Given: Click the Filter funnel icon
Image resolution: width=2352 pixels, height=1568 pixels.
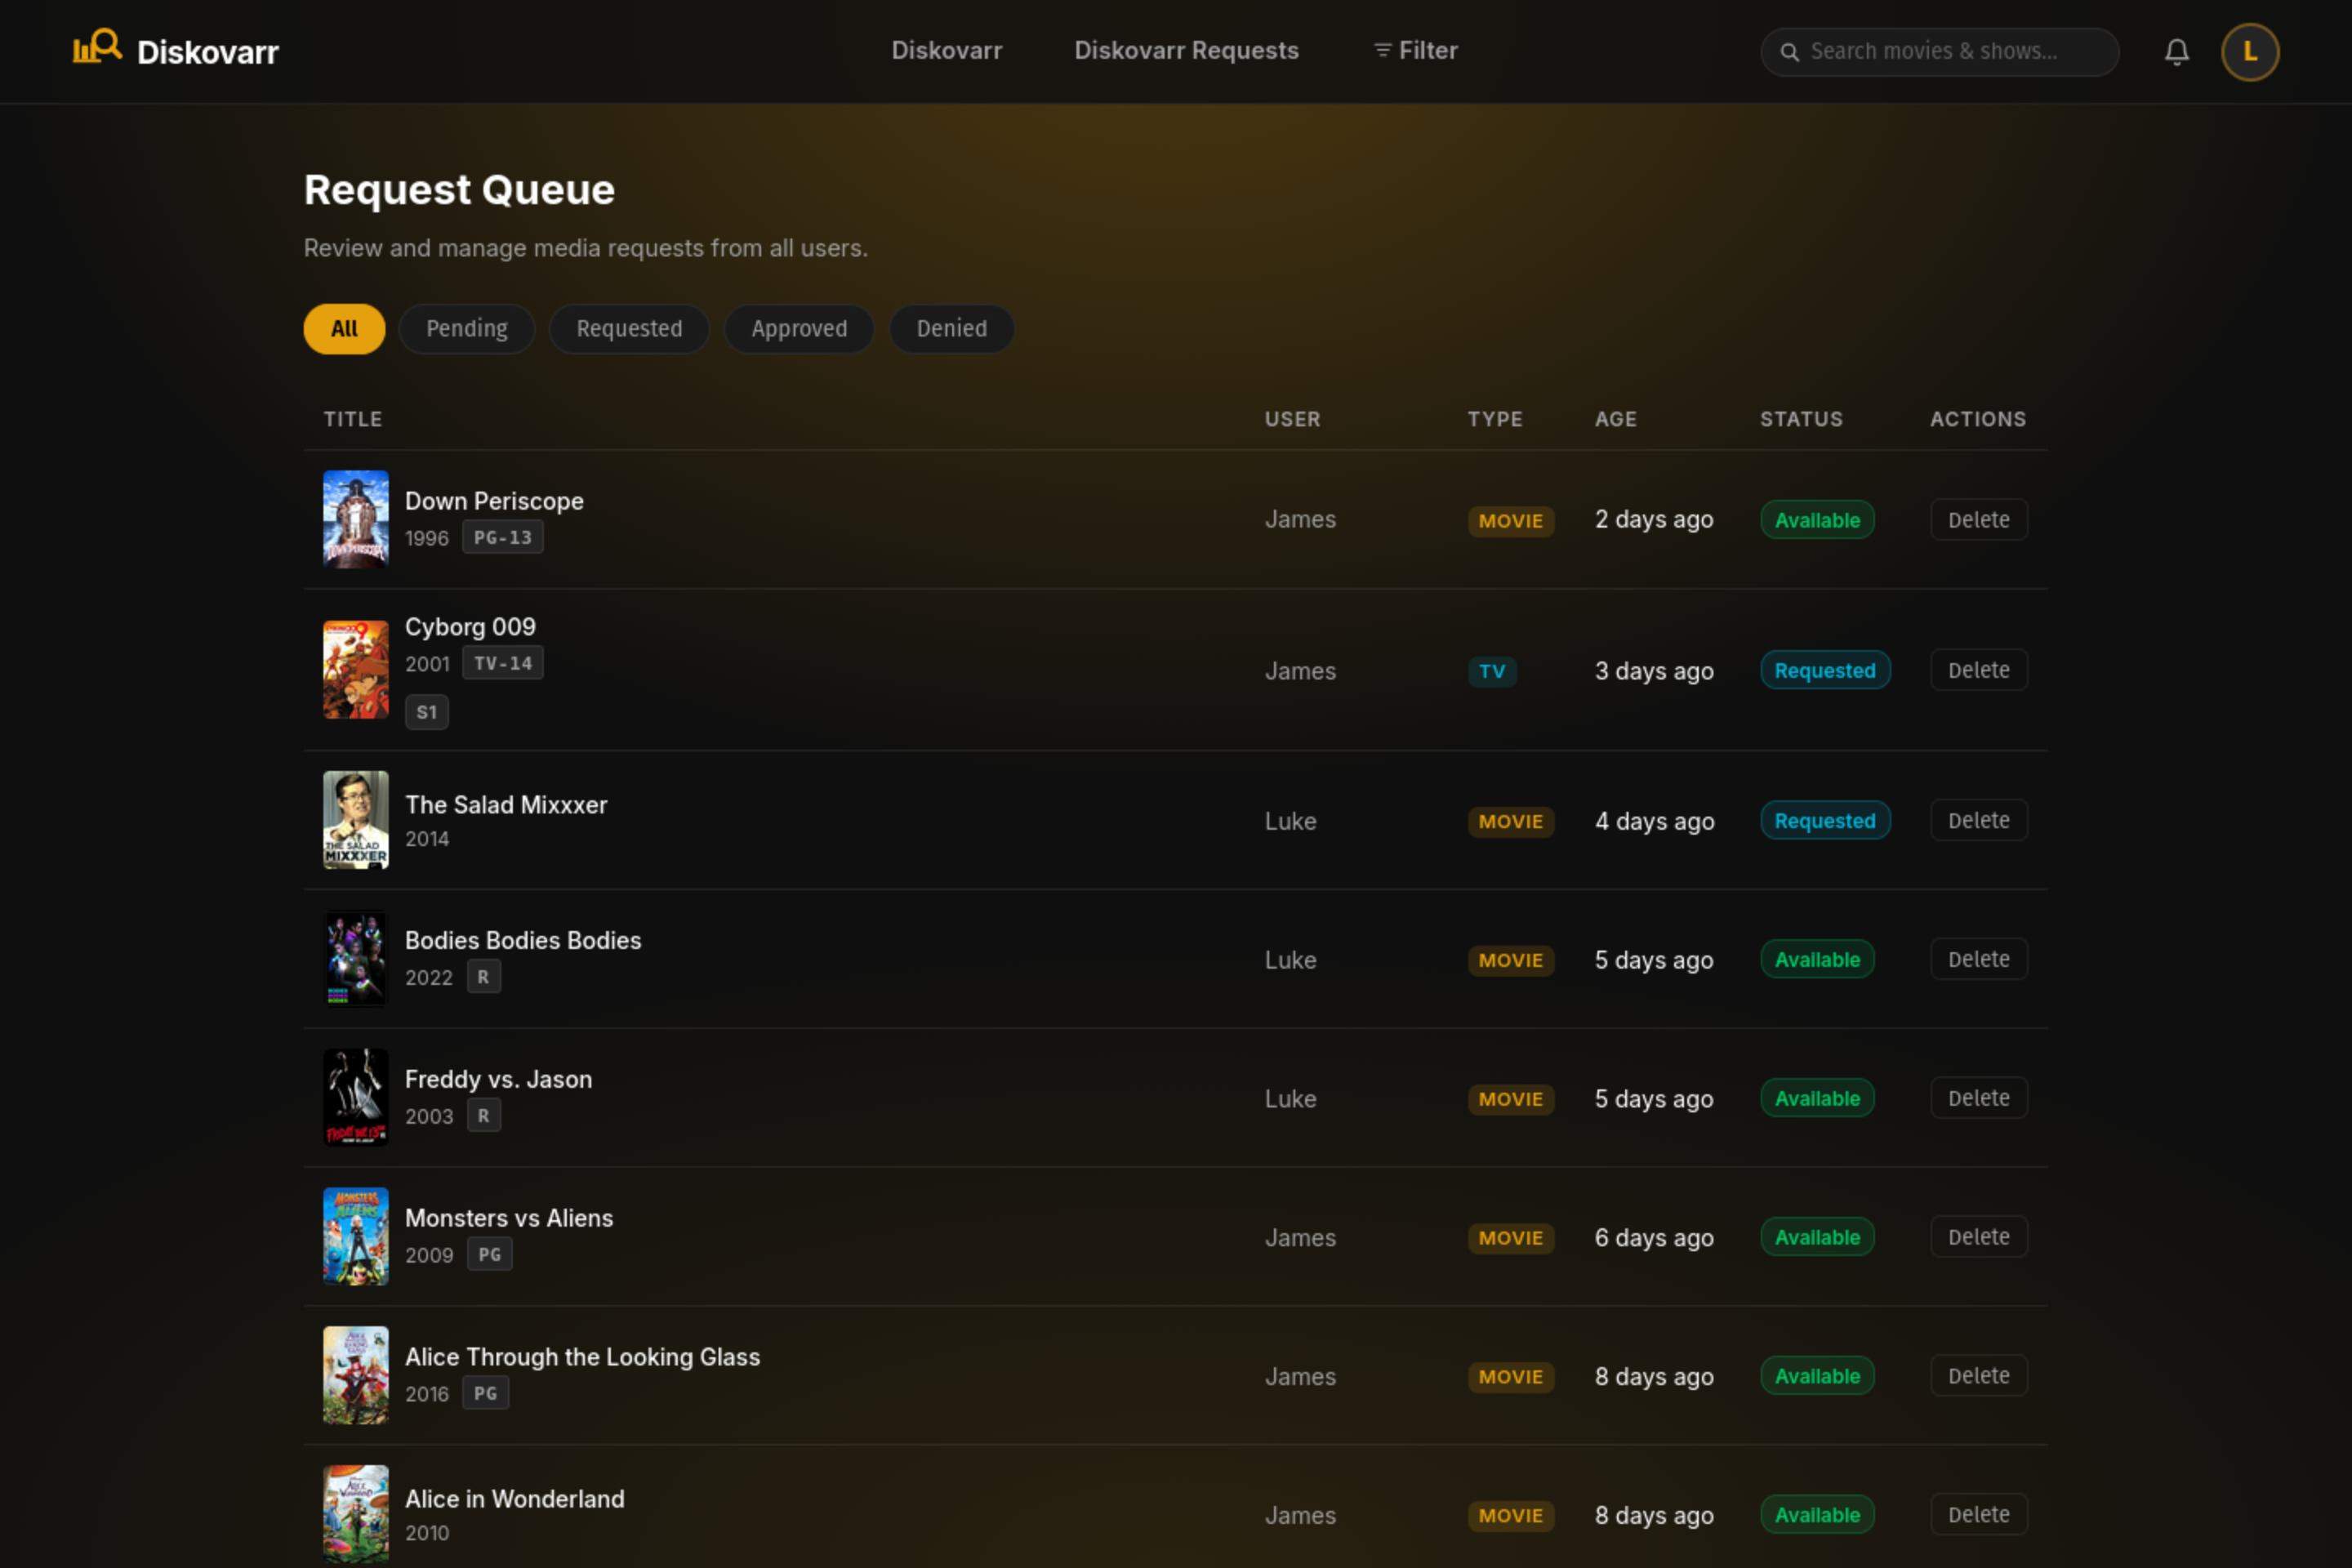Looking at the screenshot, I should pyautogui.click(x=1381, y=49).
